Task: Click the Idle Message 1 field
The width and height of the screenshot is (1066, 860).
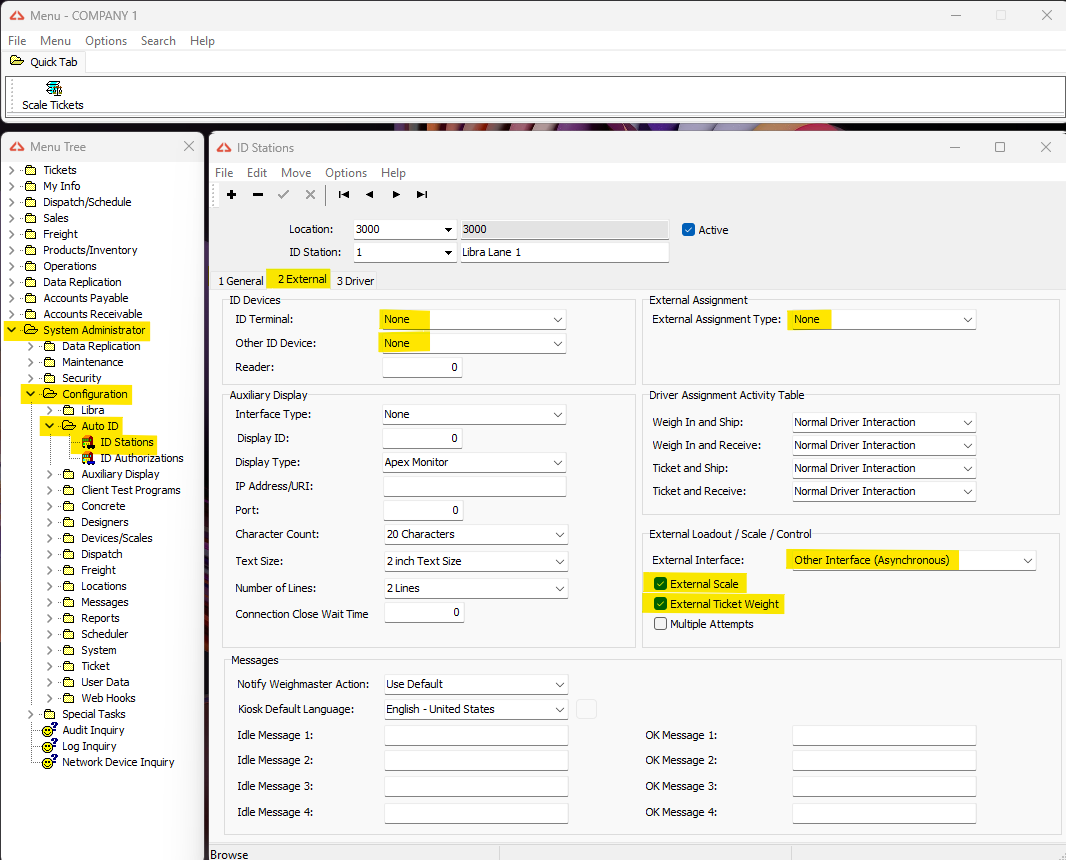Action: click(476, 736)
